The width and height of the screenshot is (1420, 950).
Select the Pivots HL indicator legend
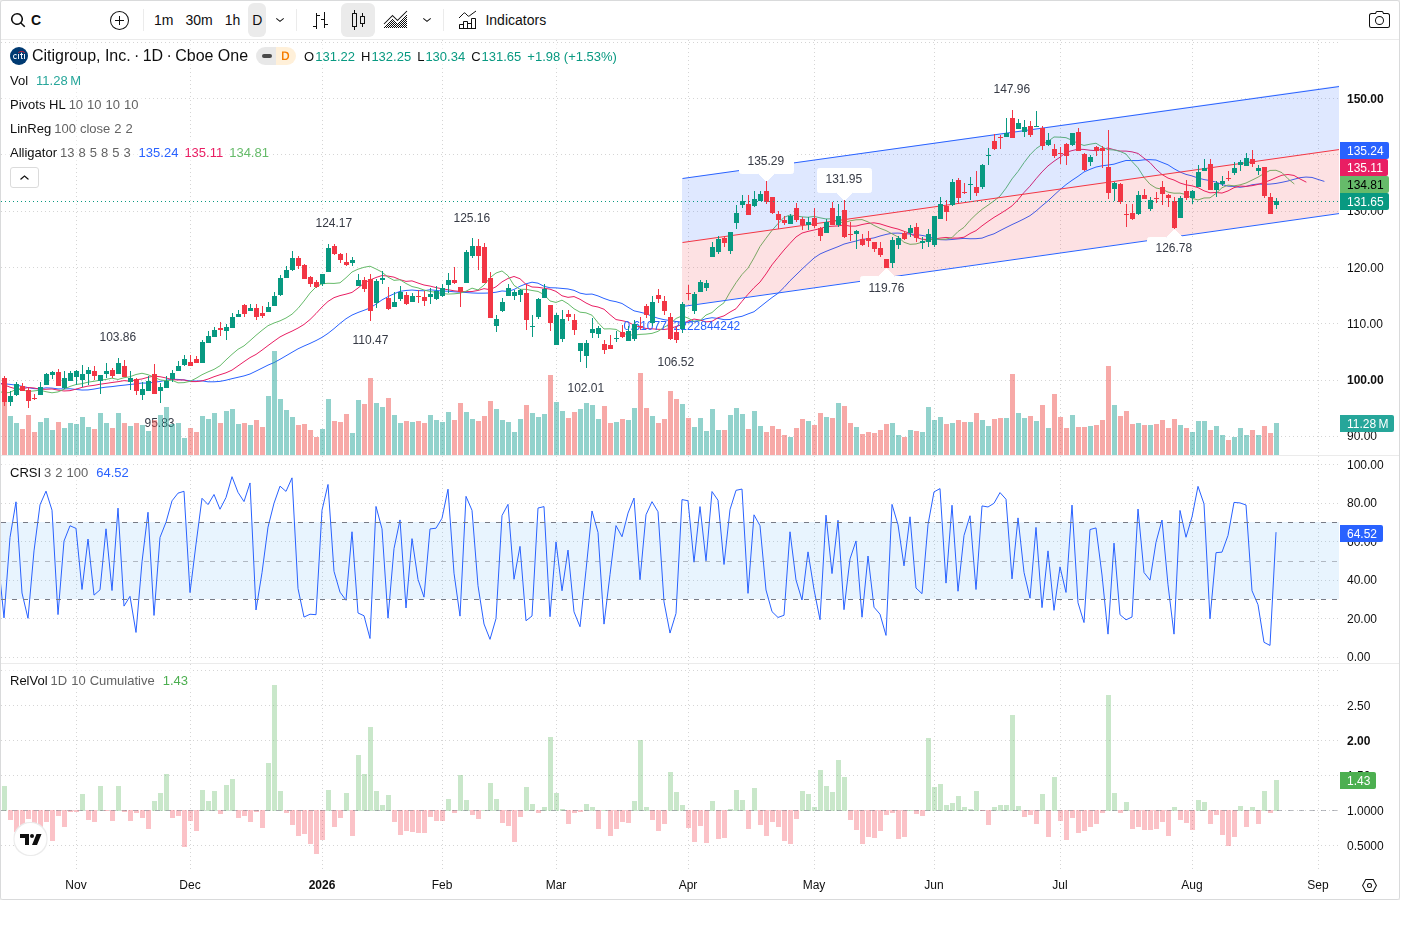[x=37, y=105]
